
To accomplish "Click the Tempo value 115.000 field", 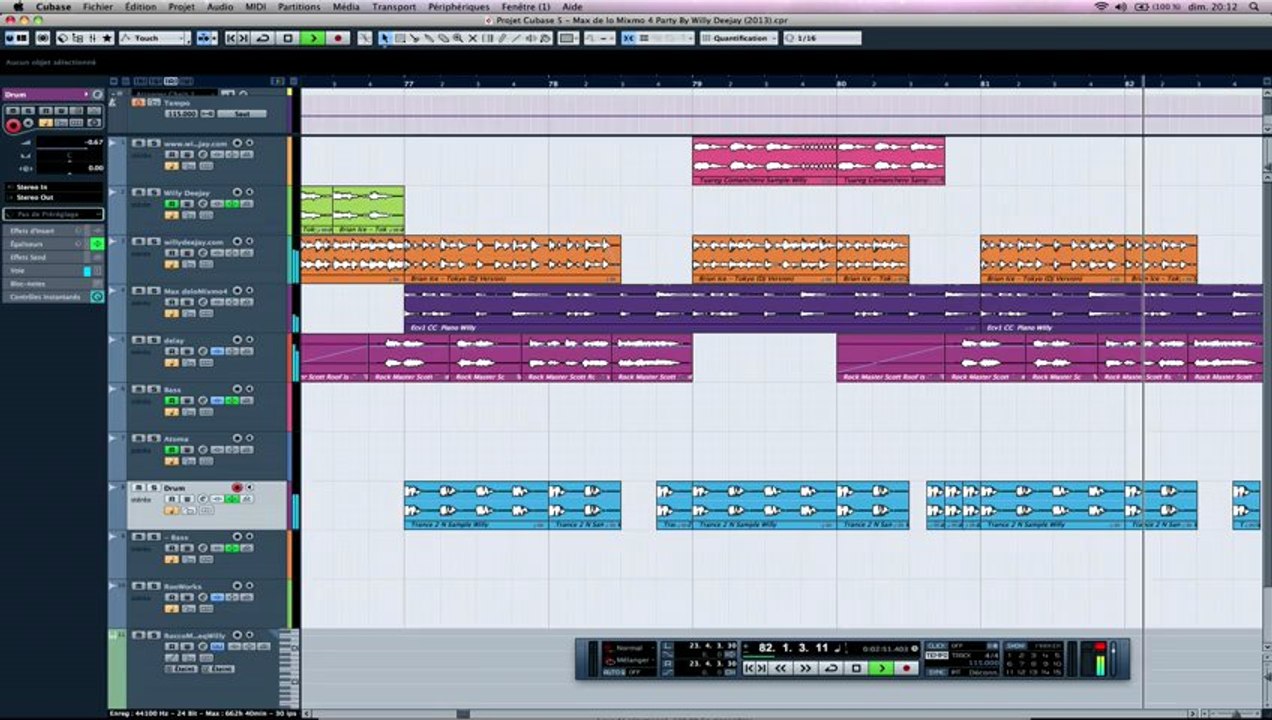I will [181, 114].
